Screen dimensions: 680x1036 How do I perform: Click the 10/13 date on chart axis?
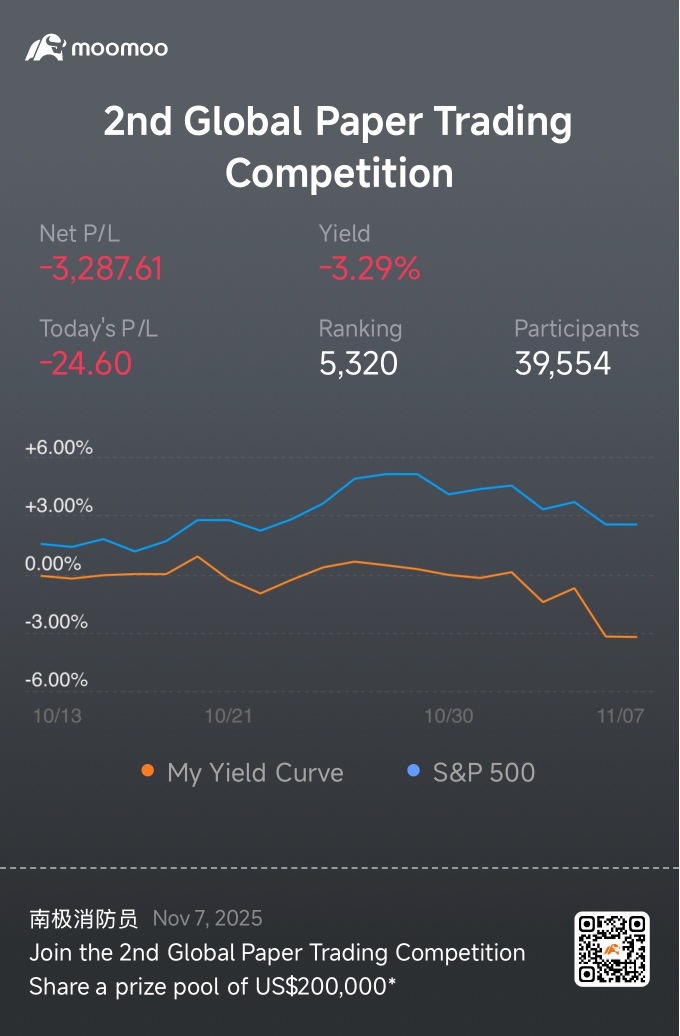point(57,716)
